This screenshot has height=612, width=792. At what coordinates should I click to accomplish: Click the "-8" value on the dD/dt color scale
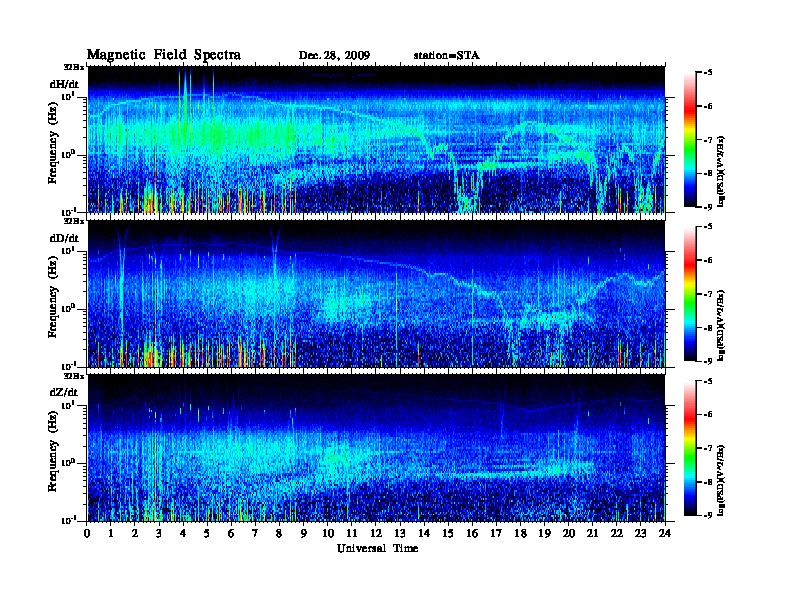(708, 328)
